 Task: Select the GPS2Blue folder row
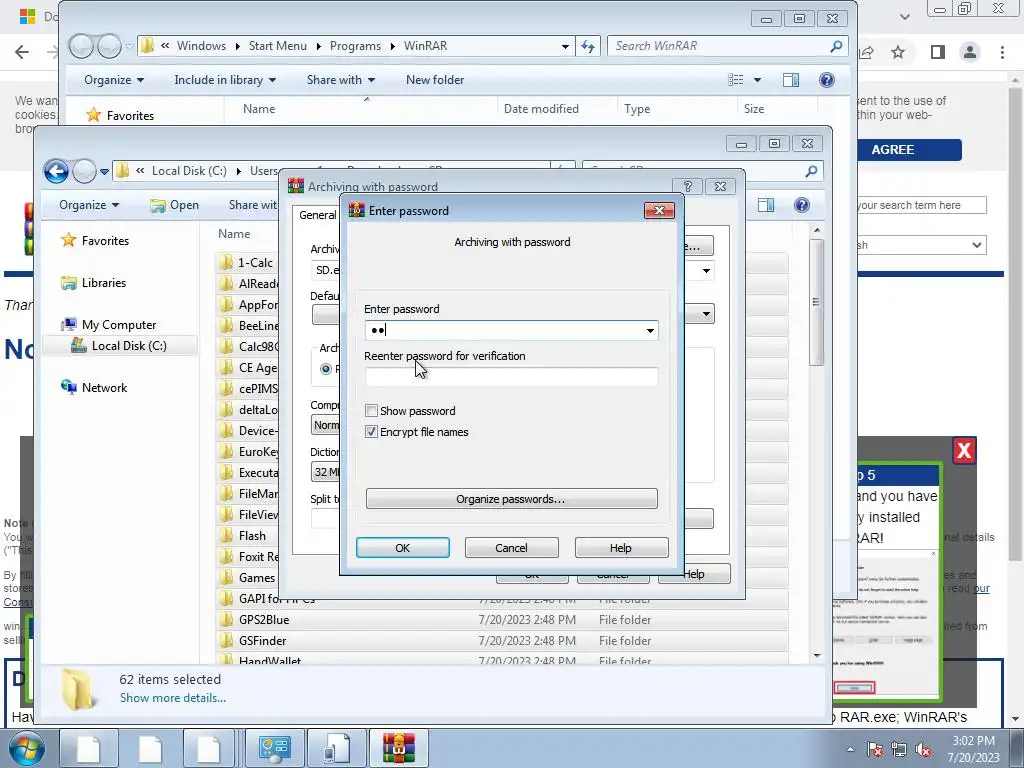click(502, 620)
